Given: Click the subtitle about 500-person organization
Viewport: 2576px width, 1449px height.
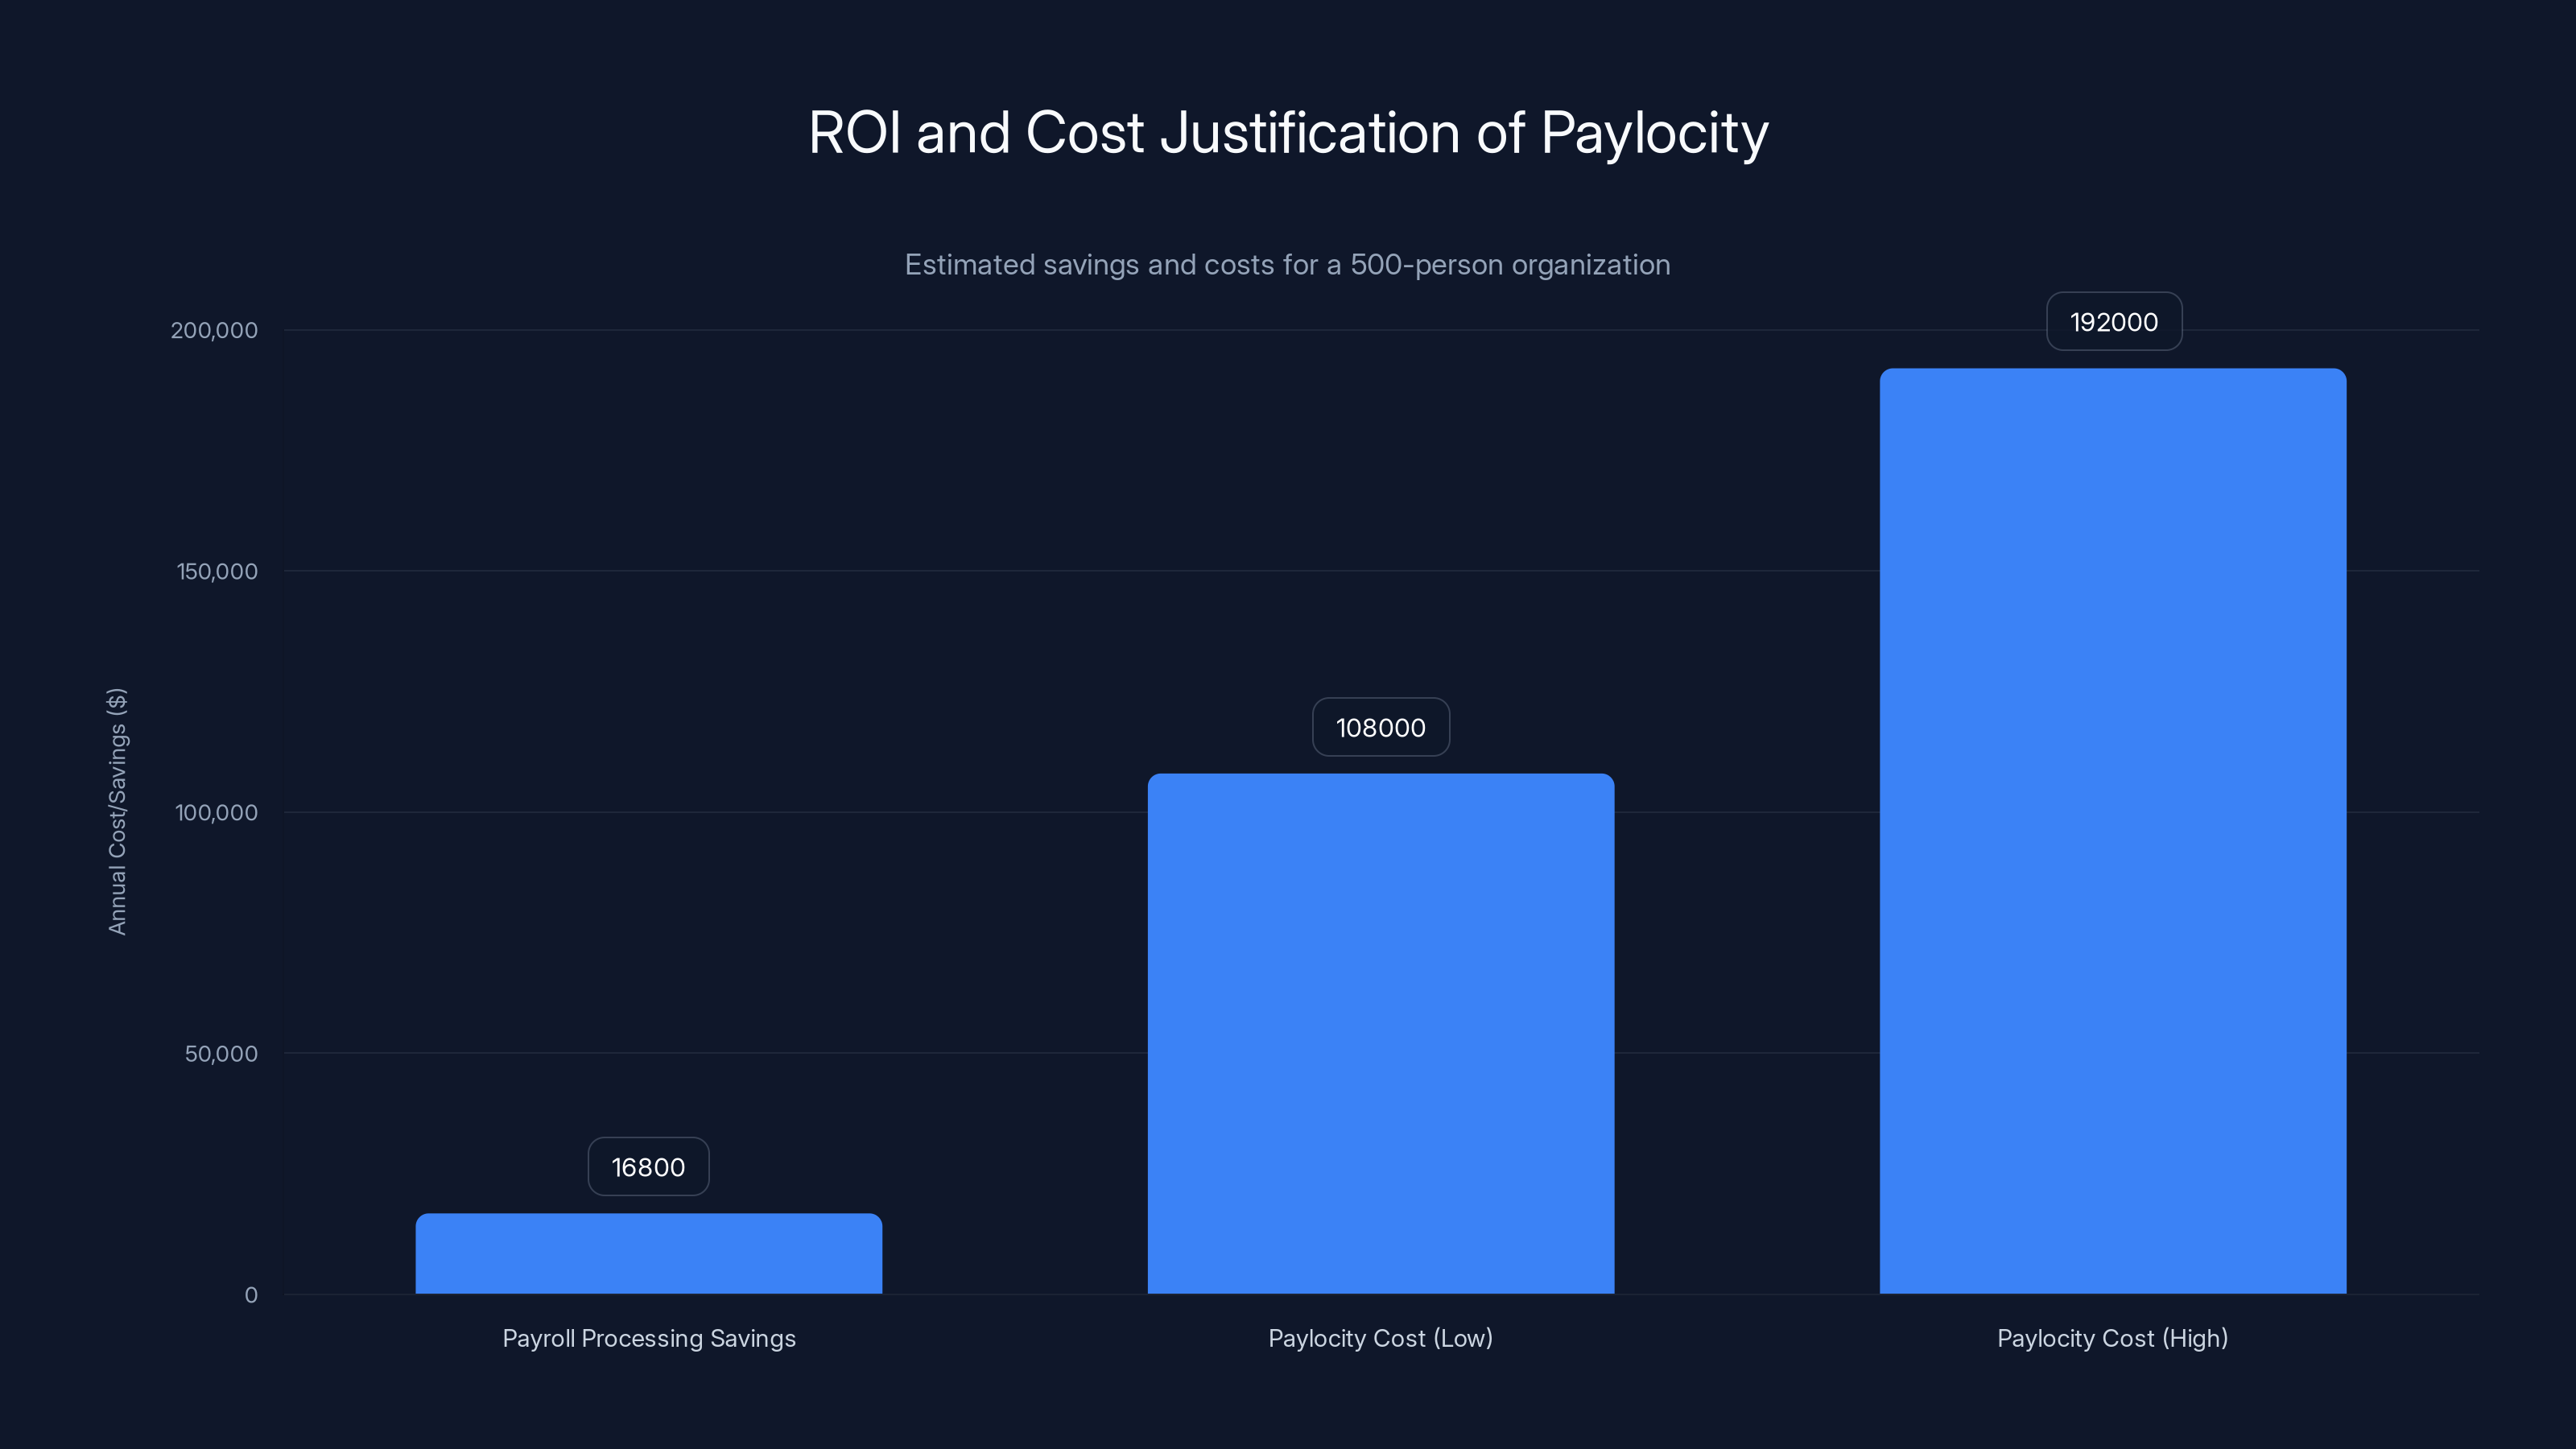Looking at the screenshot, I should coord(1287,265).
